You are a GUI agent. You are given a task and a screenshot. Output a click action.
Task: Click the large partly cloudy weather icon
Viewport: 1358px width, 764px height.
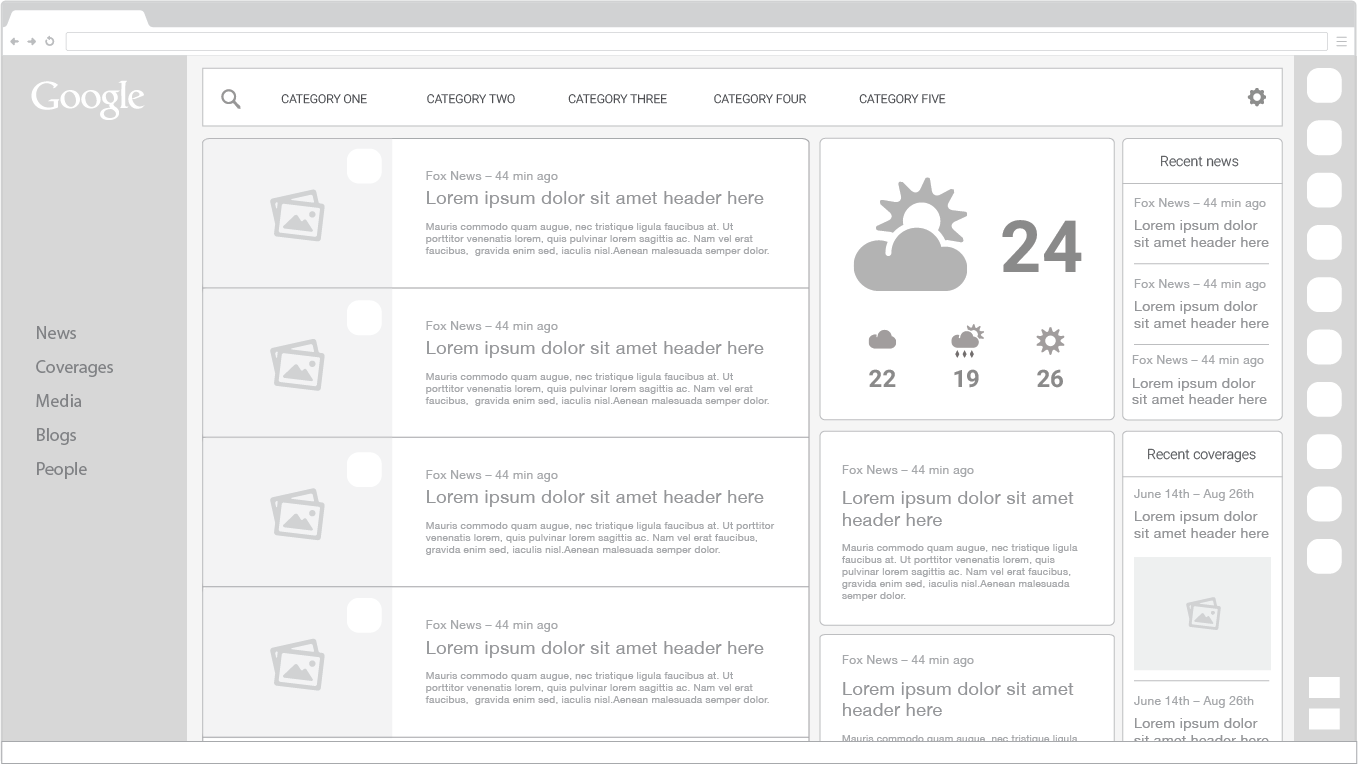click(911, 234)
